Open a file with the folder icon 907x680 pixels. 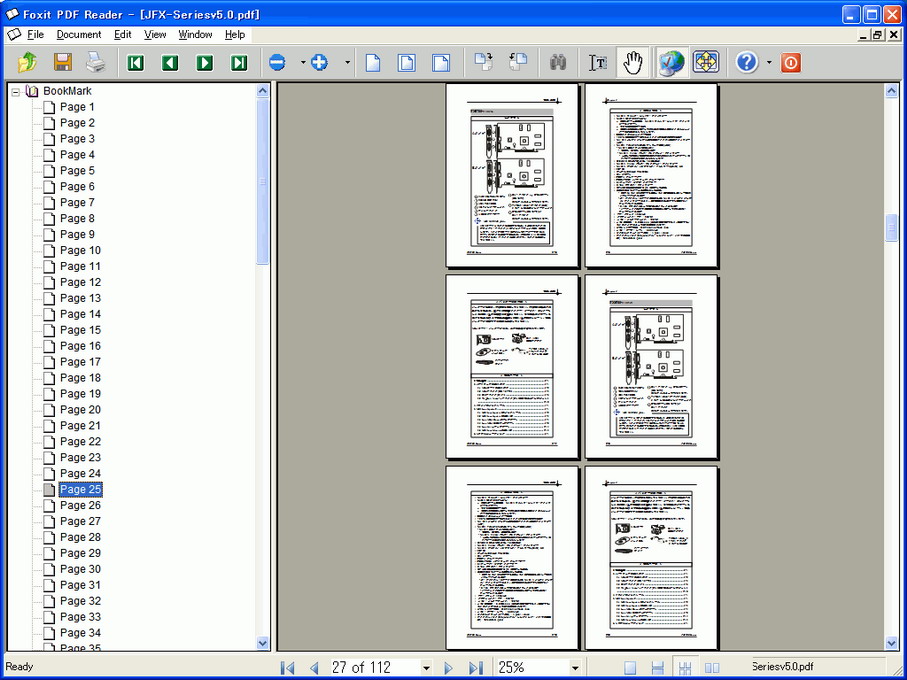tap(28, 62)
